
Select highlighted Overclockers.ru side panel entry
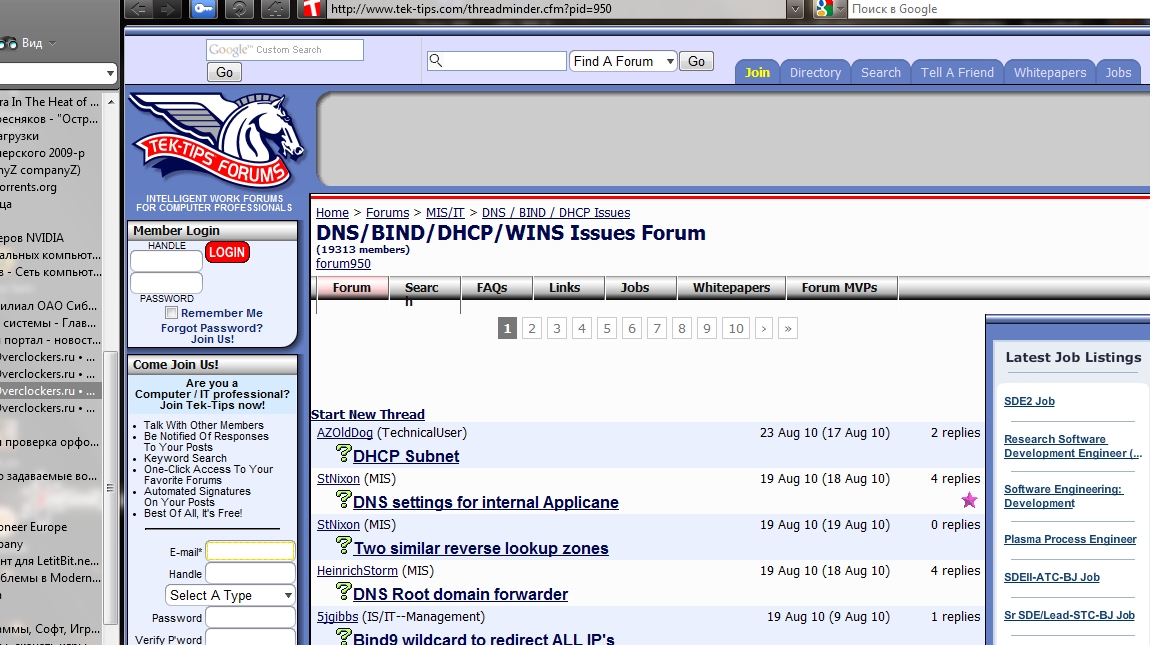pyautogui.click(x=51, y=390)
